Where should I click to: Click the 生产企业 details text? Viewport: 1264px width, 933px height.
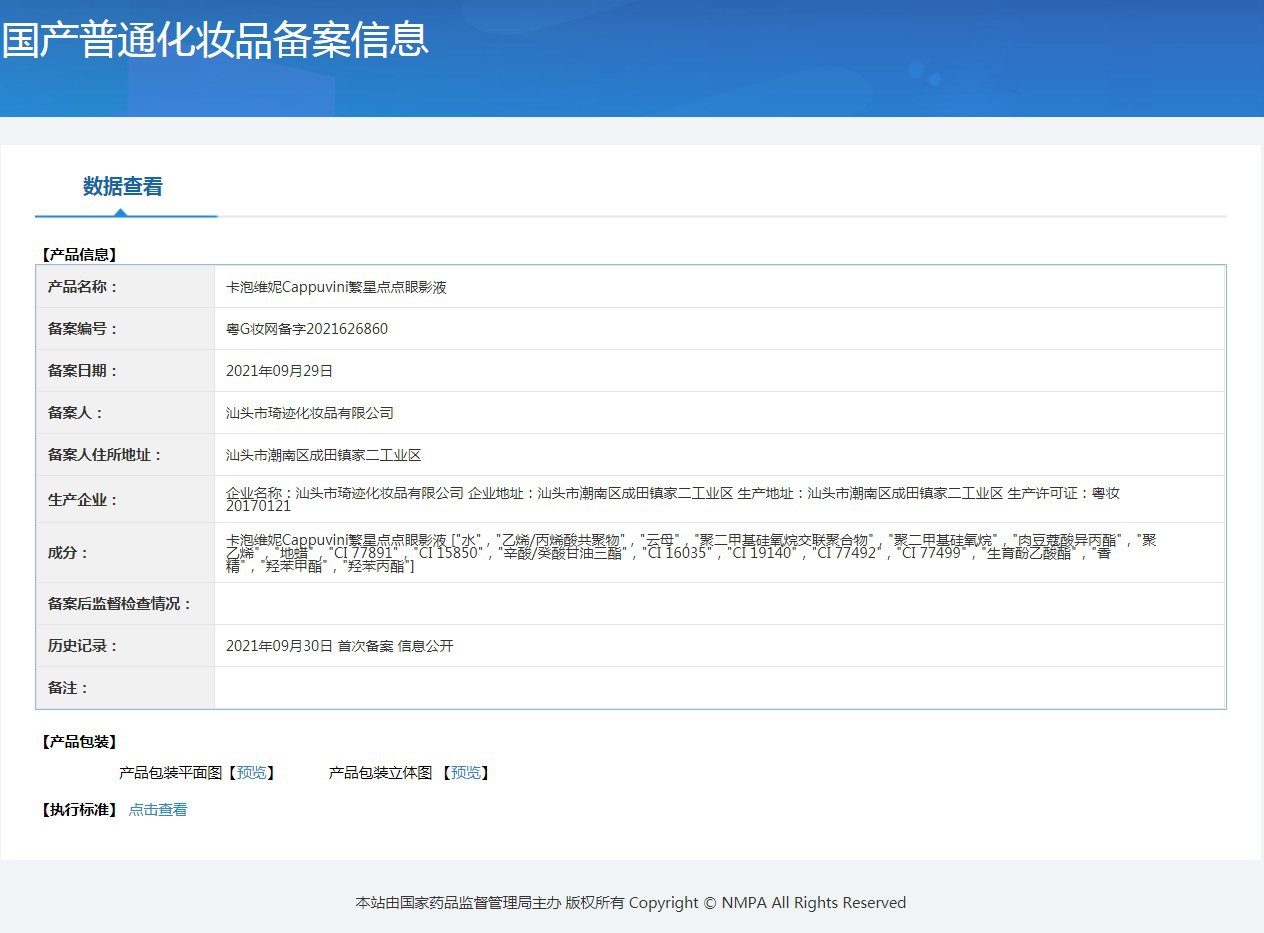tap(673, 499)
